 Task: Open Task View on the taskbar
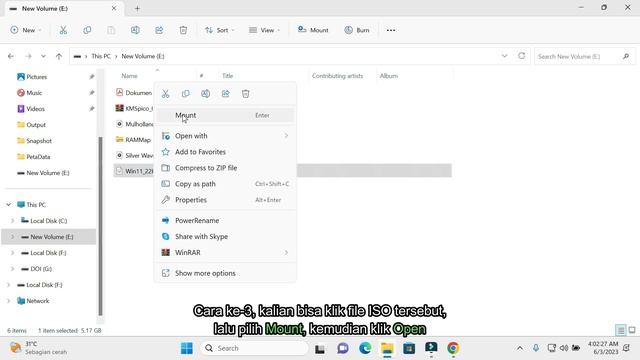tap(320, 348)
